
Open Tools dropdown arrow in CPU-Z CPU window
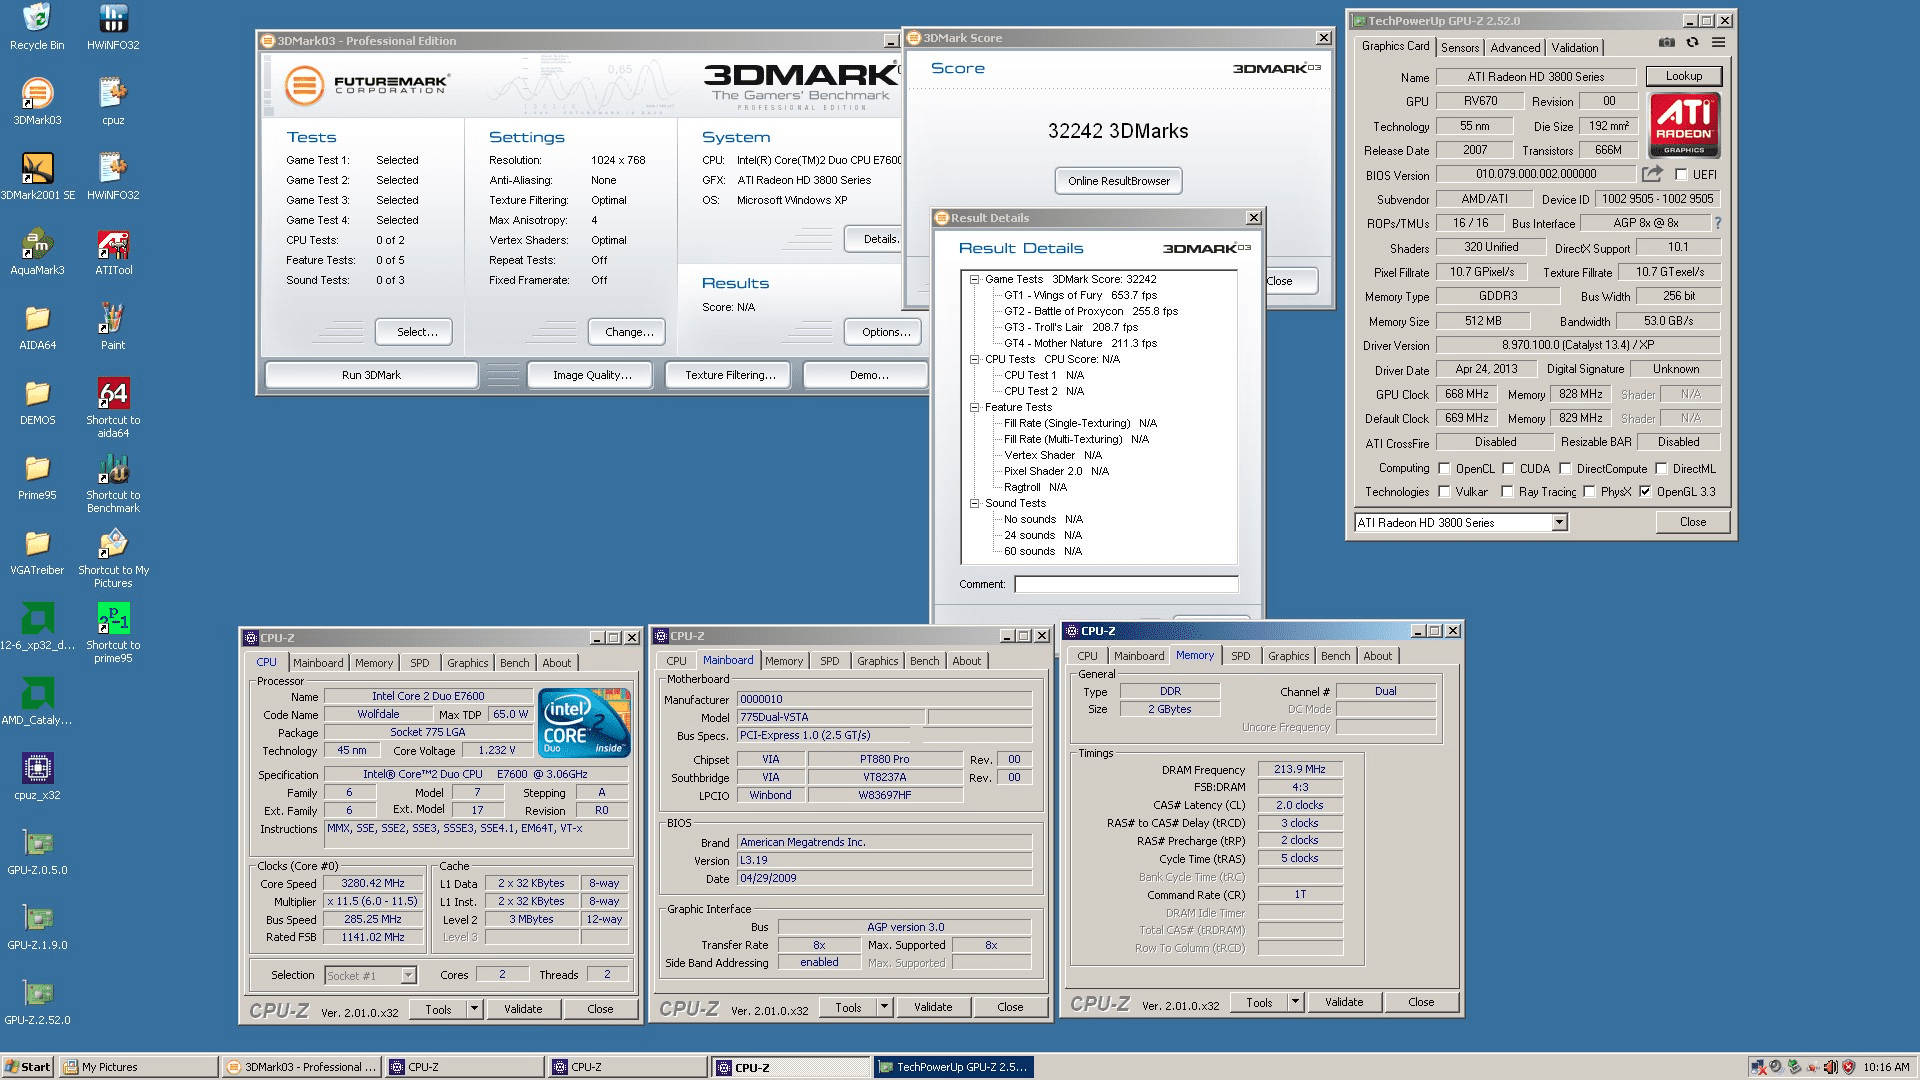(x=474, y=1009)
